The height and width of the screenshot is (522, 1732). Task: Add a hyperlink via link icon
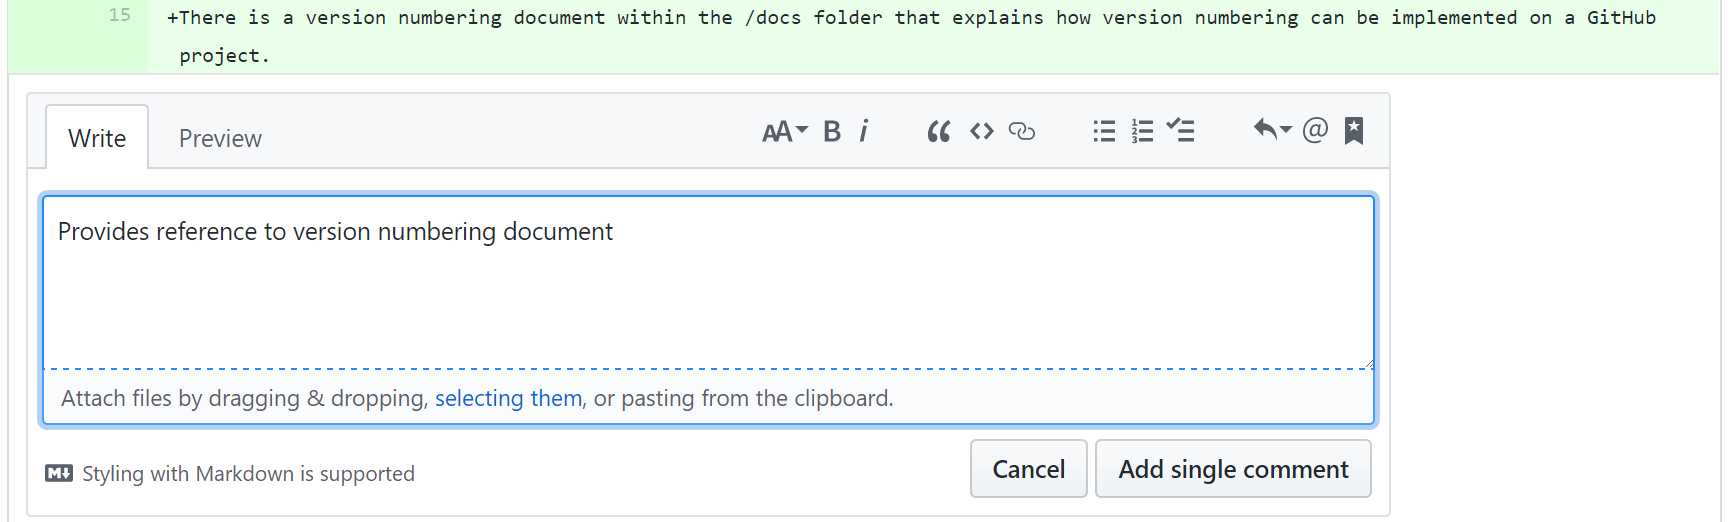[1022, 131]
